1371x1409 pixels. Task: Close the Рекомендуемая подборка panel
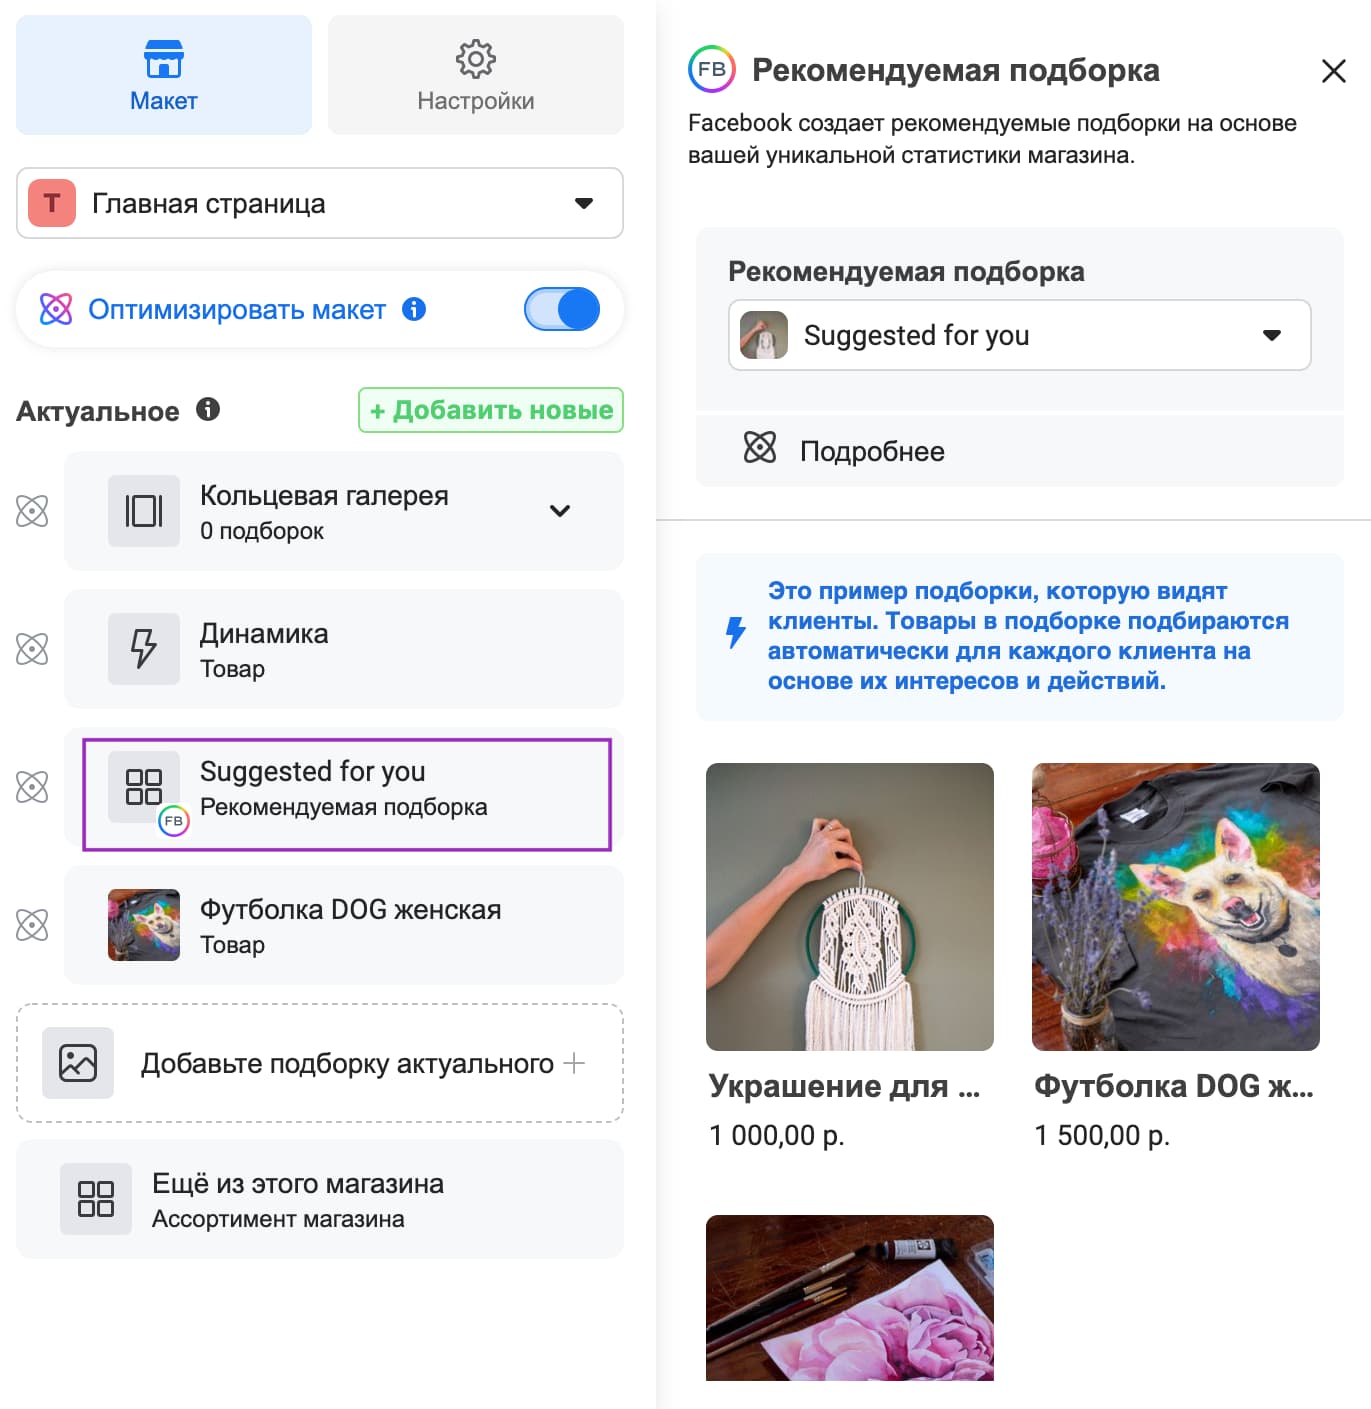coord(1334,71)
